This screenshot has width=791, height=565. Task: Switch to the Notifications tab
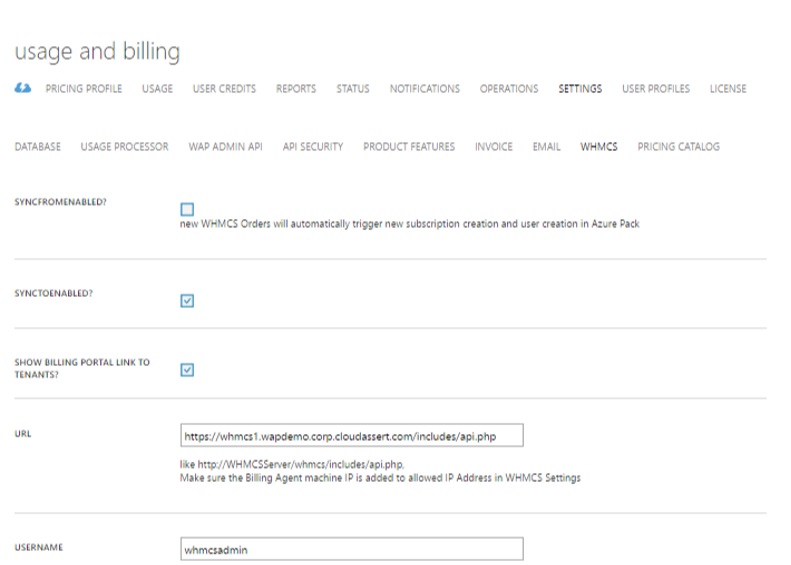[x=425, y=89]
